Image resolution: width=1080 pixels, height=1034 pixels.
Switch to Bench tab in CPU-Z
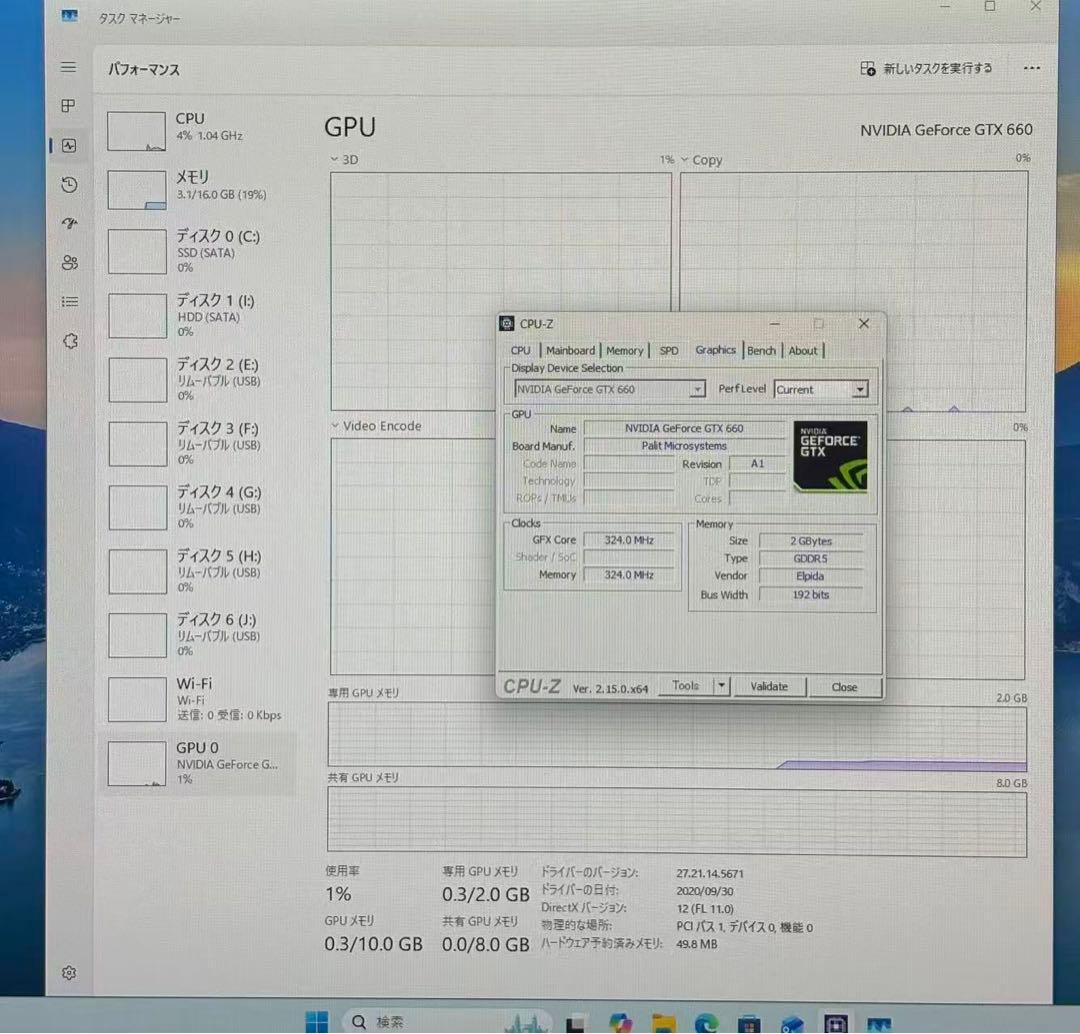[761, 350]
